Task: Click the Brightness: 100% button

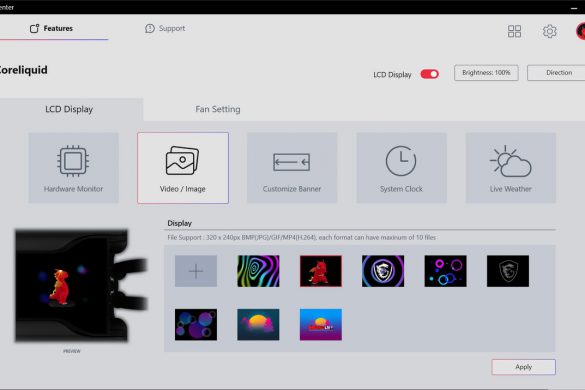Action: point(486,73)
